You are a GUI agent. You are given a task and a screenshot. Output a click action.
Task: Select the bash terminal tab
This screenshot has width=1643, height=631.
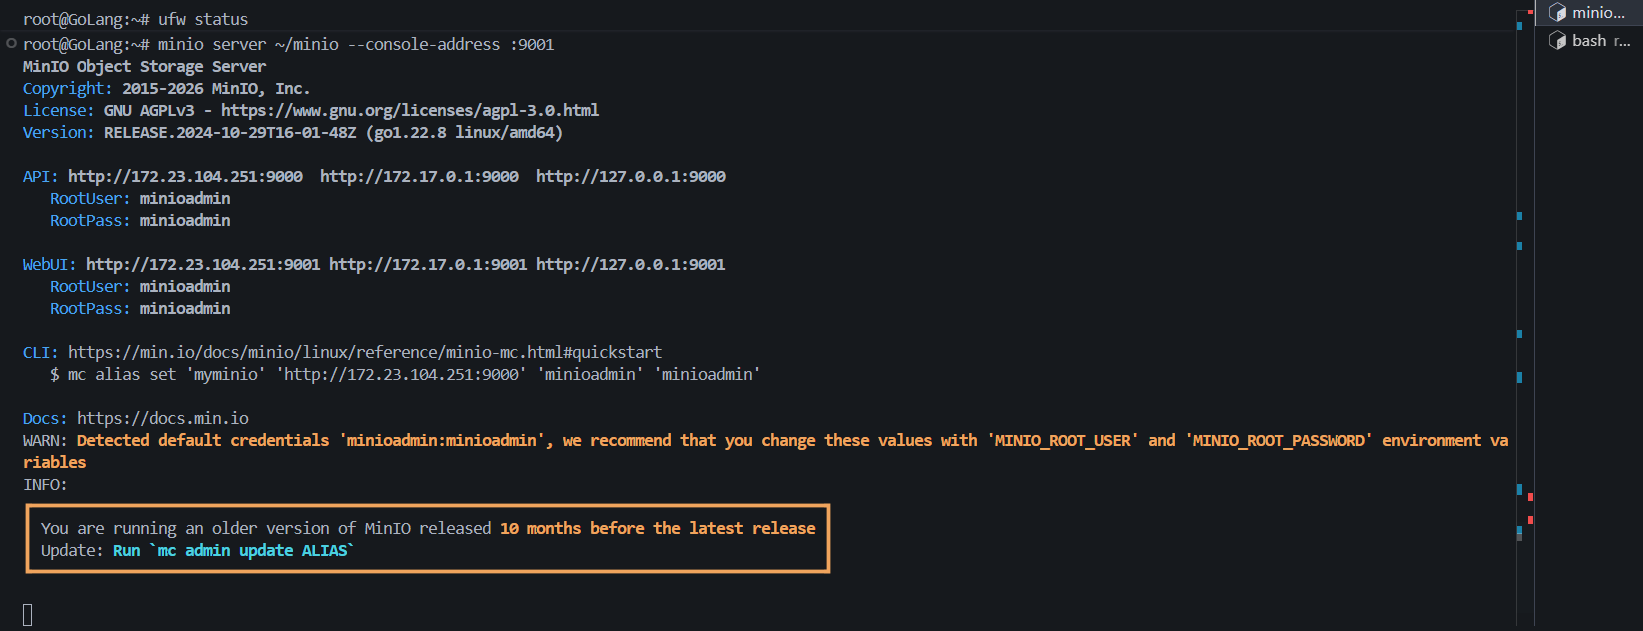point(1589,41)
